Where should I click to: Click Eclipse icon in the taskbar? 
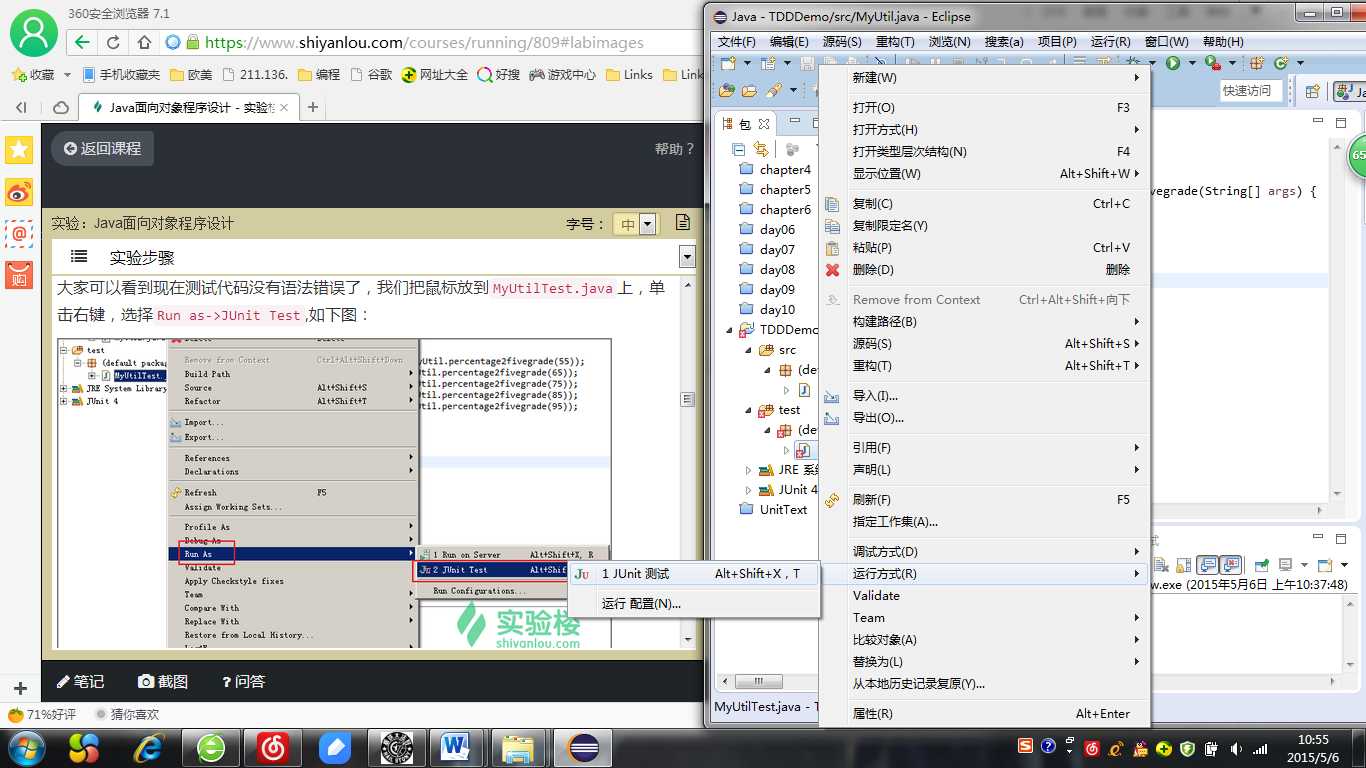point(583,747)
